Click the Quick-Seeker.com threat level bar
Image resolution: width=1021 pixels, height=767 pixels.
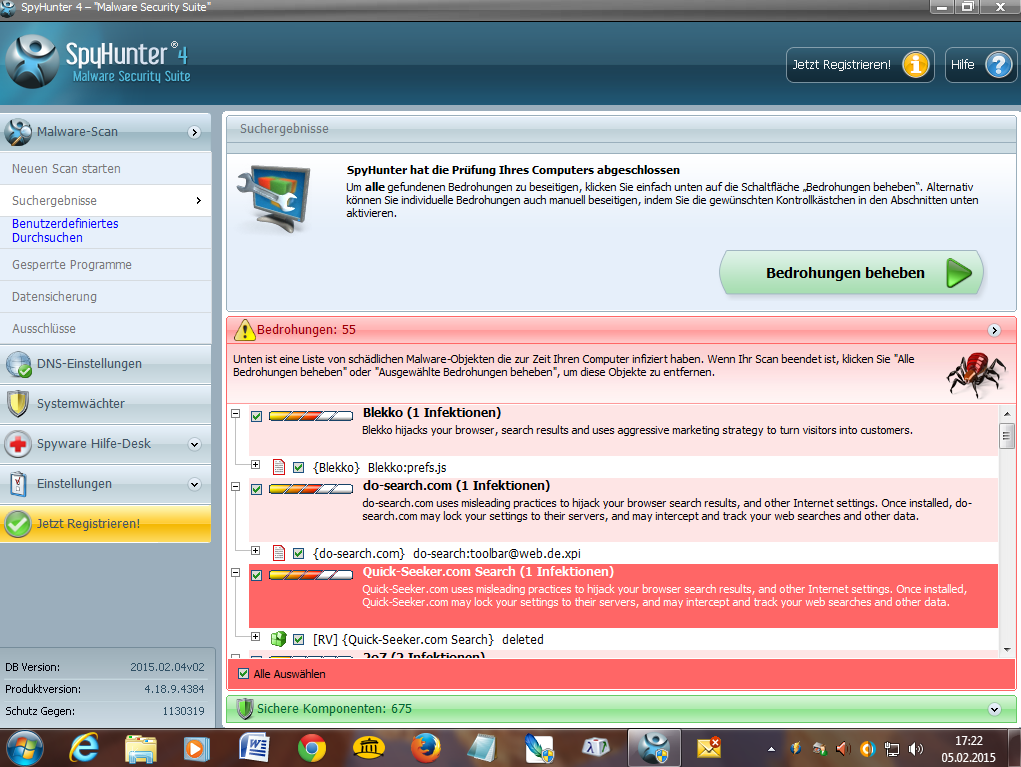311,574
